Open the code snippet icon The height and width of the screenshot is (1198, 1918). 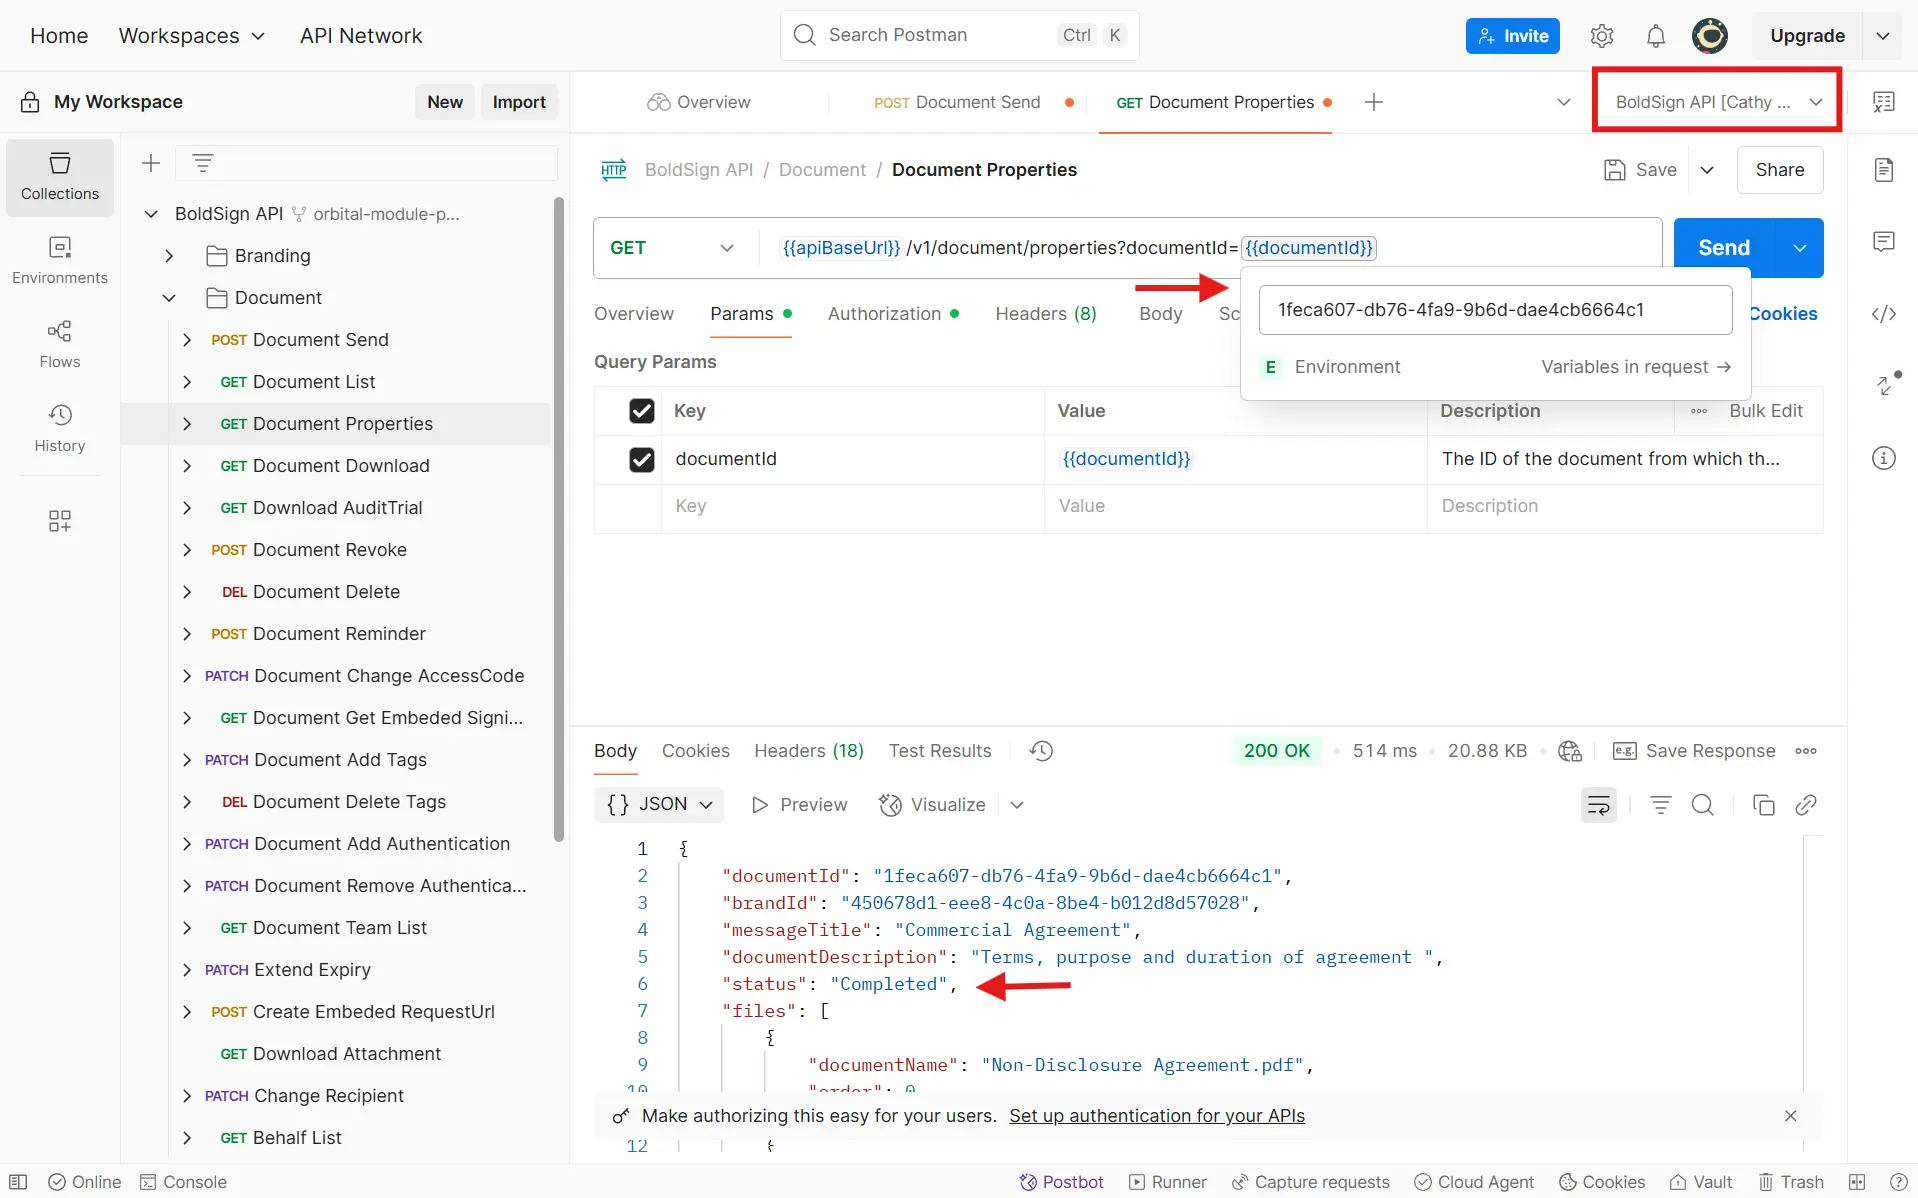pyautogui.click(x=1884, y=314)
